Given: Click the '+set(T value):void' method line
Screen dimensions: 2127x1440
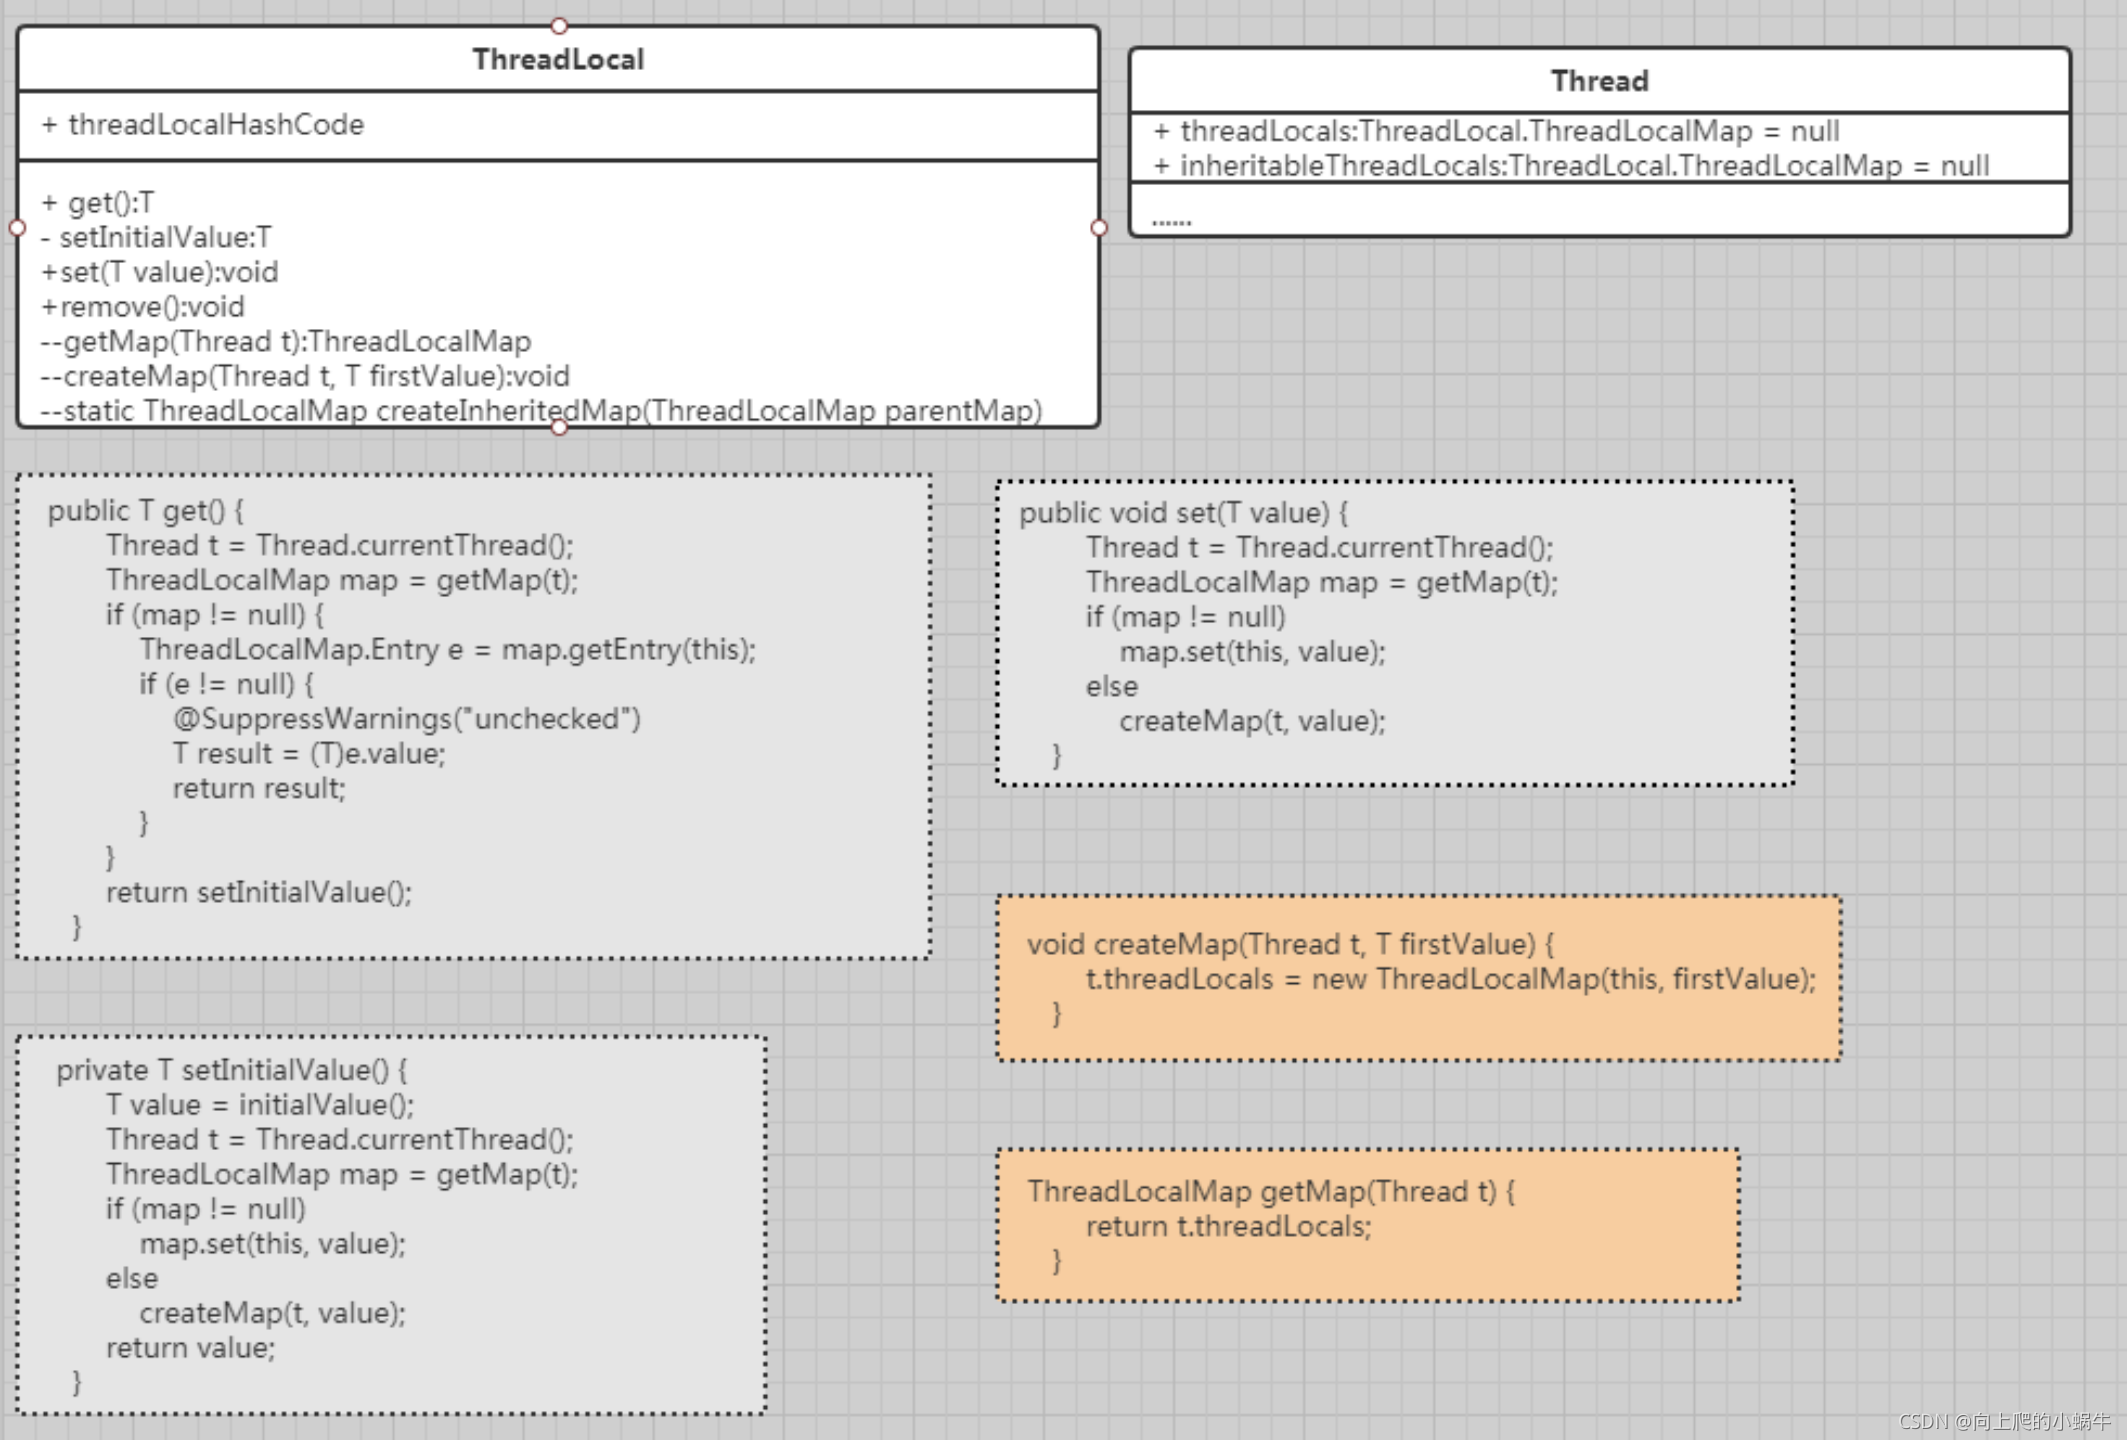Looking at the screenshot, I should click(x=160, y=272).
